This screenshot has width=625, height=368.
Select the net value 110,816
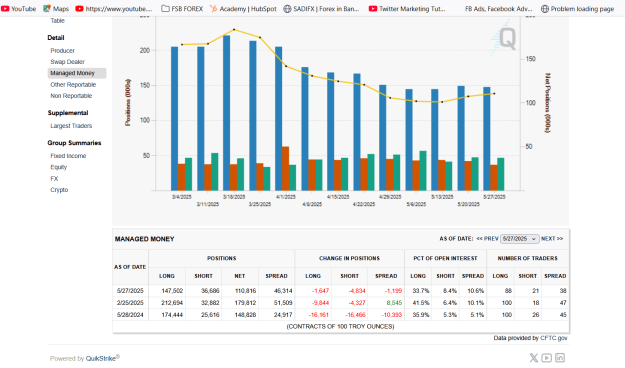246,291
